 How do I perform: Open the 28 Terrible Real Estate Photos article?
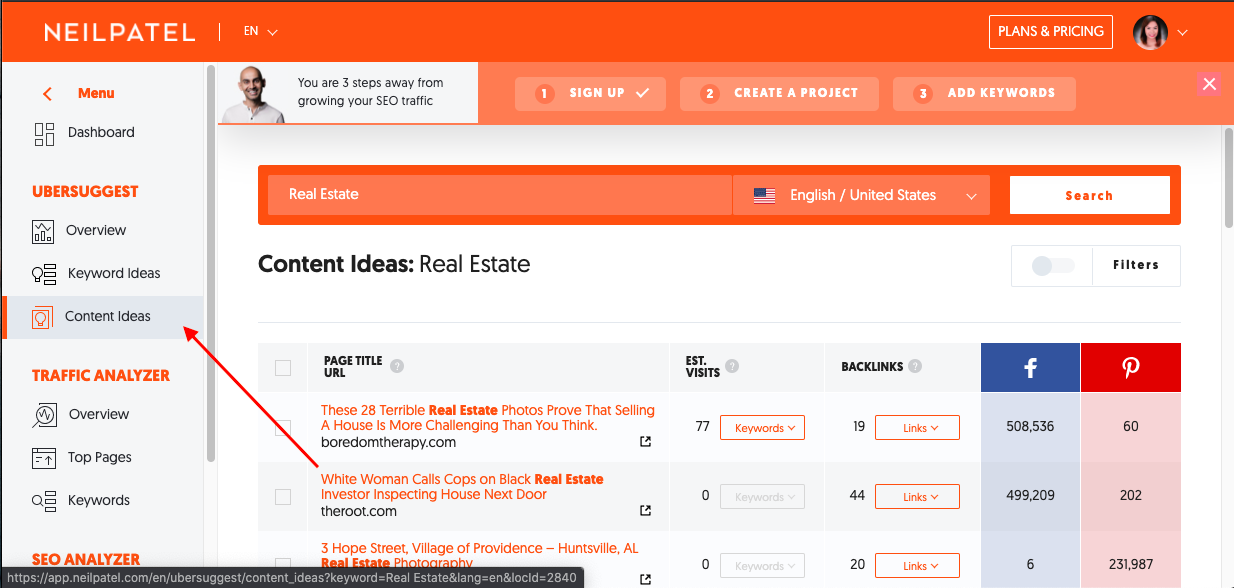pos(488,418)
